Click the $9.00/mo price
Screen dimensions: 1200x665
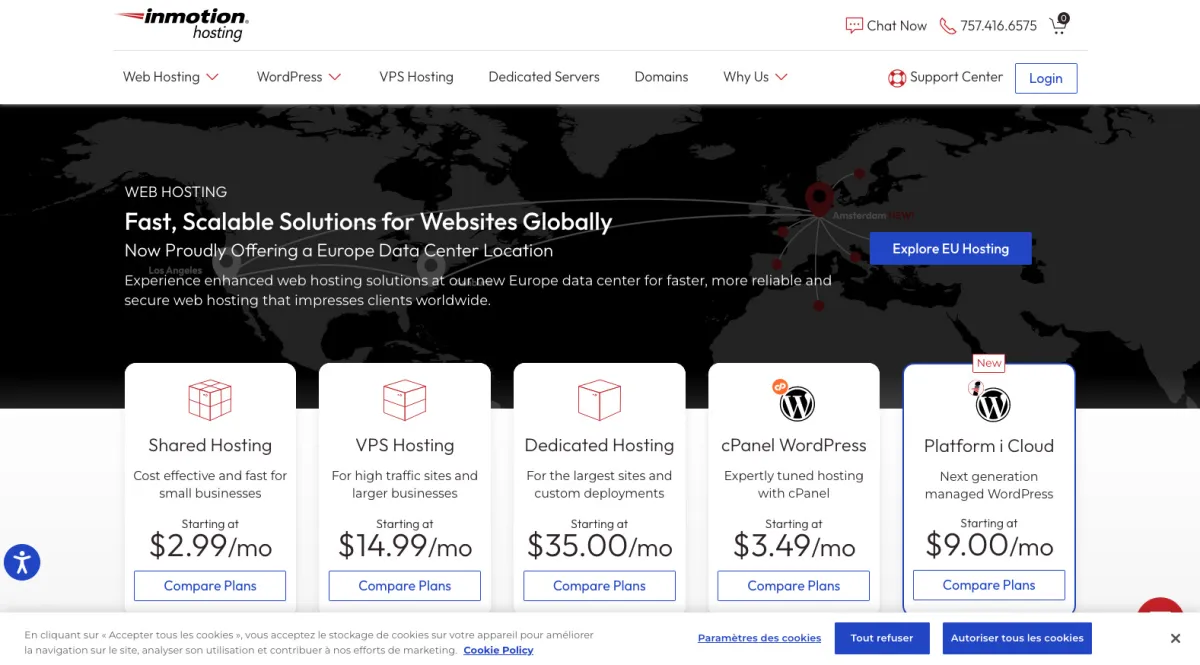[x=989, y=546]
